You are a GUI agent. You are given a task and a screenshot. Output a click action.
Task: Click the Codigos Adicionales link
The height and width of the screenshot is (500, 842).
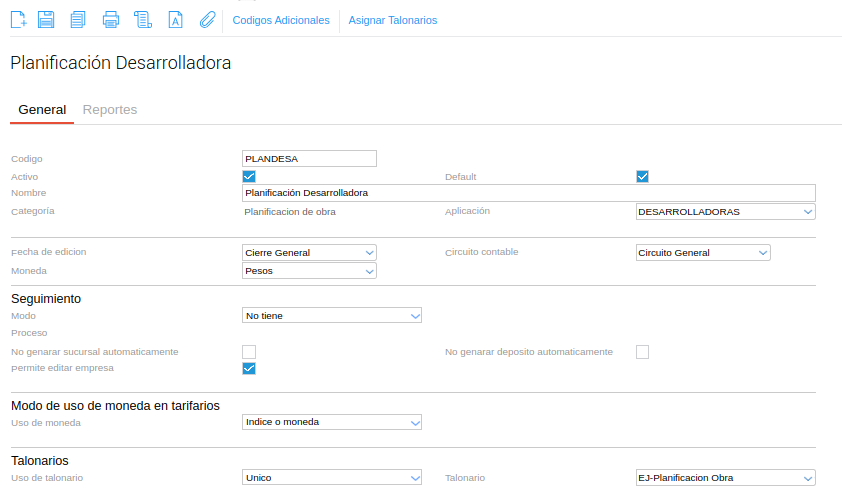[281, 20]
